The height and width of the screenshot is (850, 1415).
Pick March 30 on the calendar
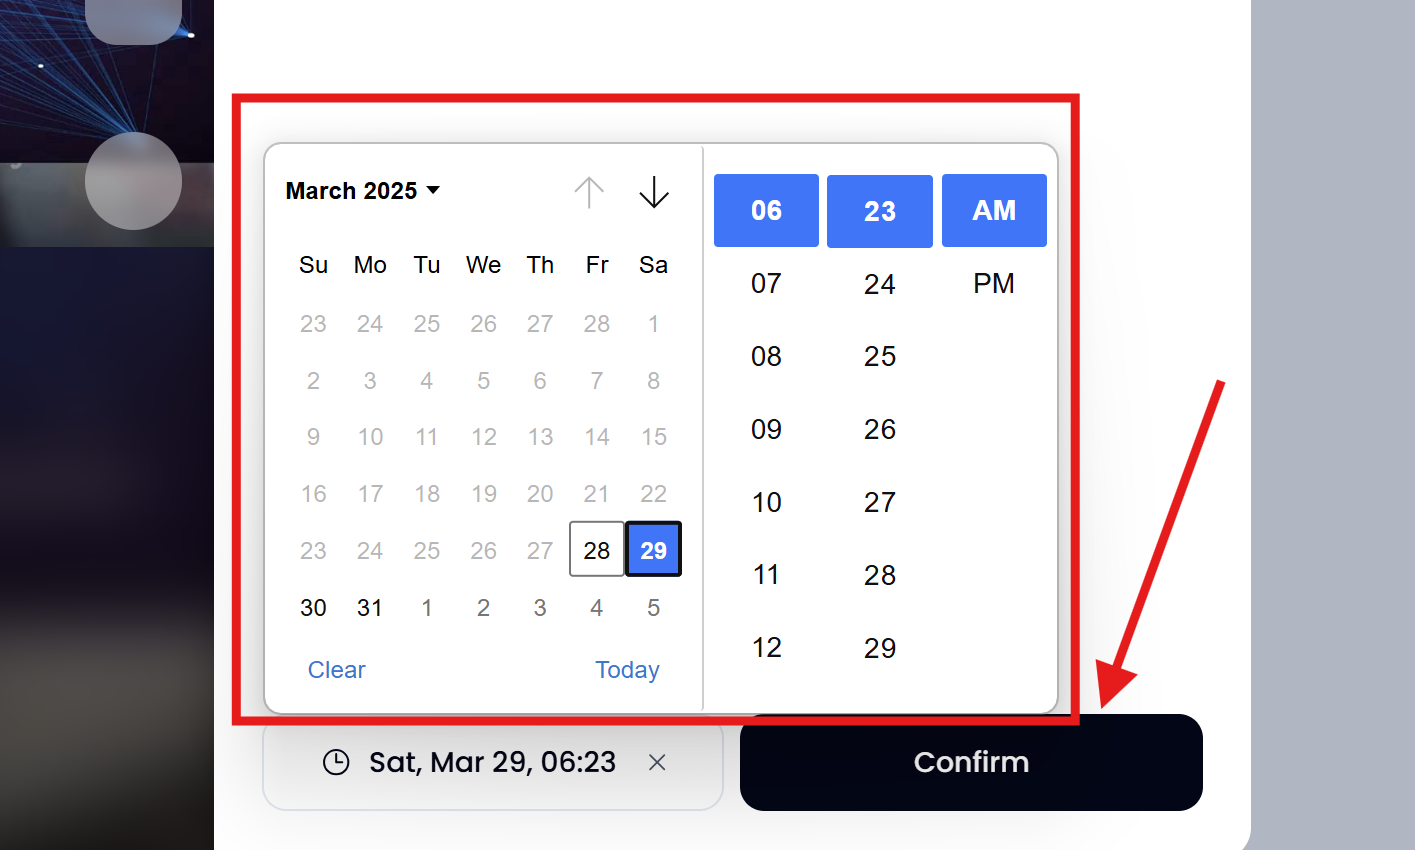tap(313, 607)
